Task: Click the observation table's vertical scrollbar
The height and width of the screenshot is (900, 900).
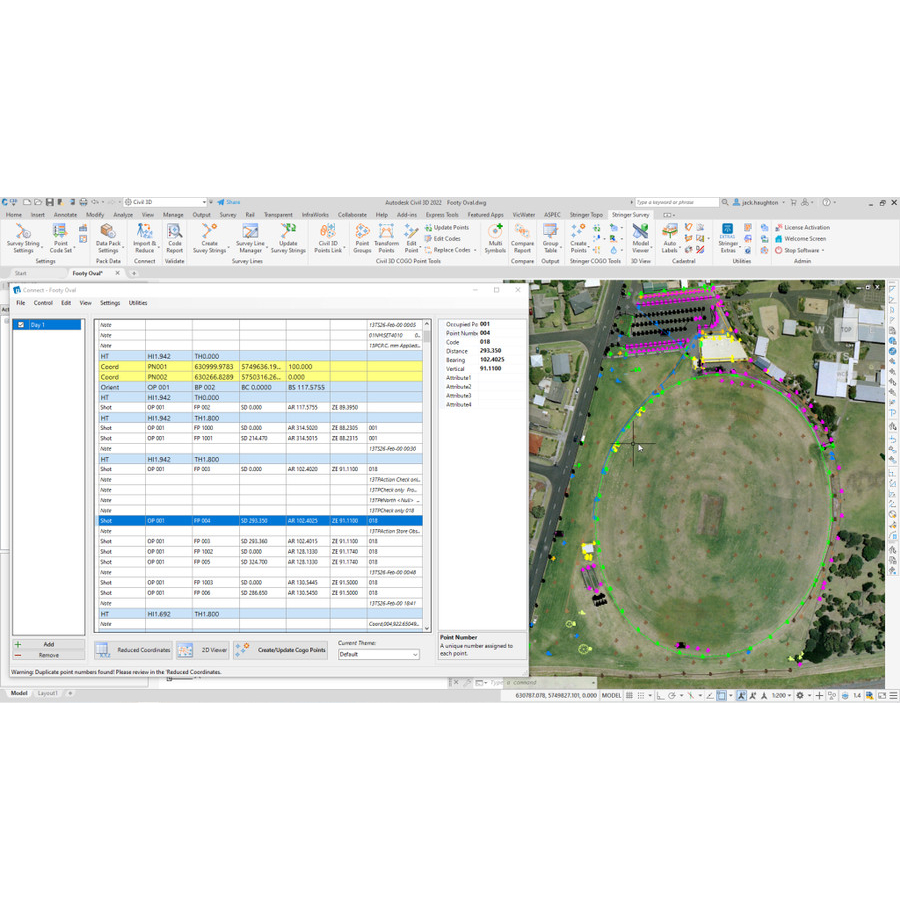Action: pos(426,476)
